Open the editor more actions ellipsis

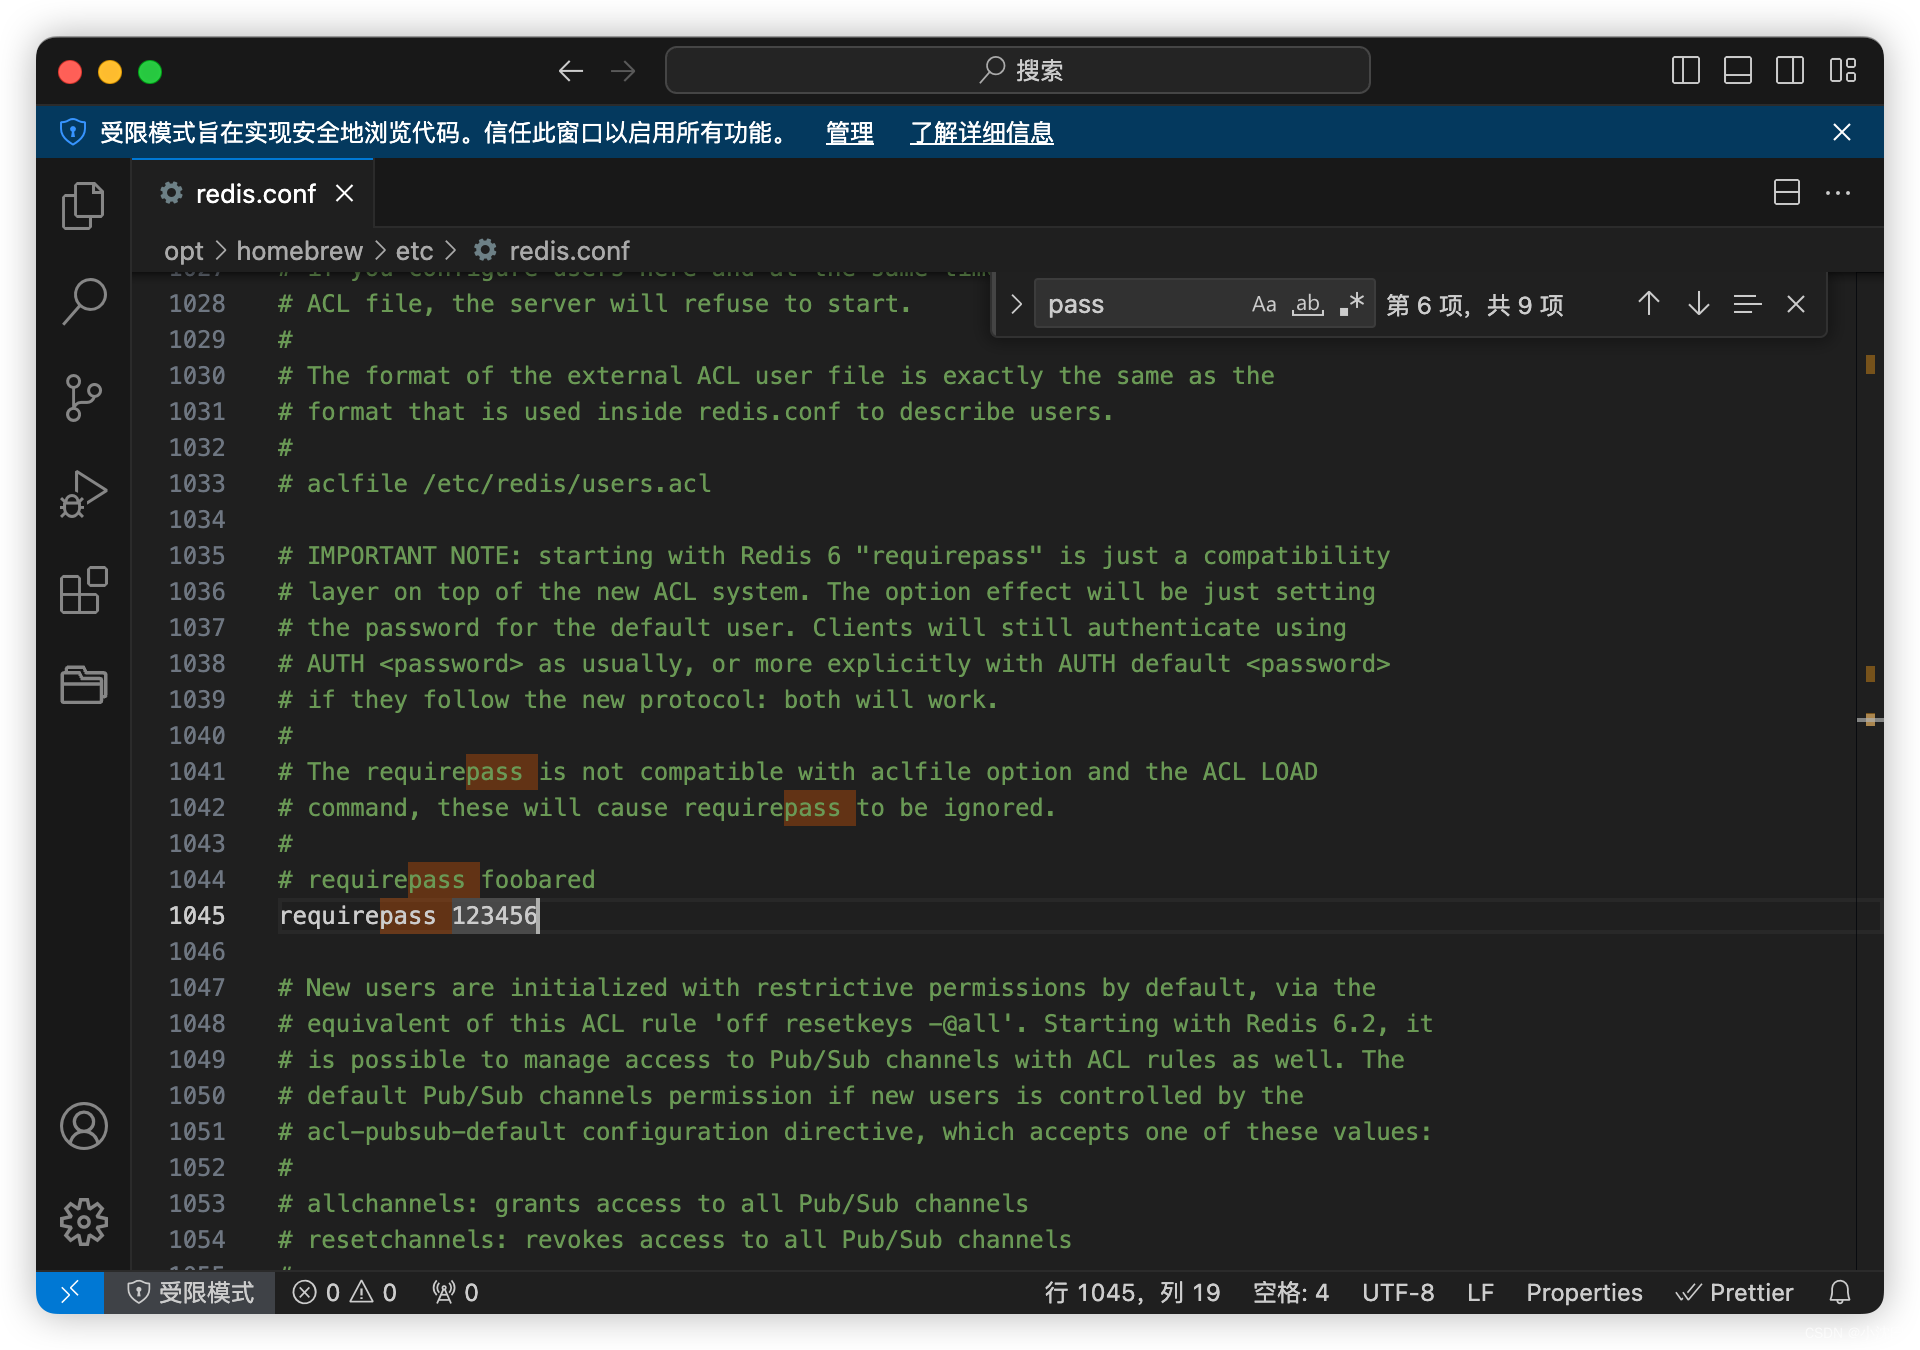[x=1838, y=192]
